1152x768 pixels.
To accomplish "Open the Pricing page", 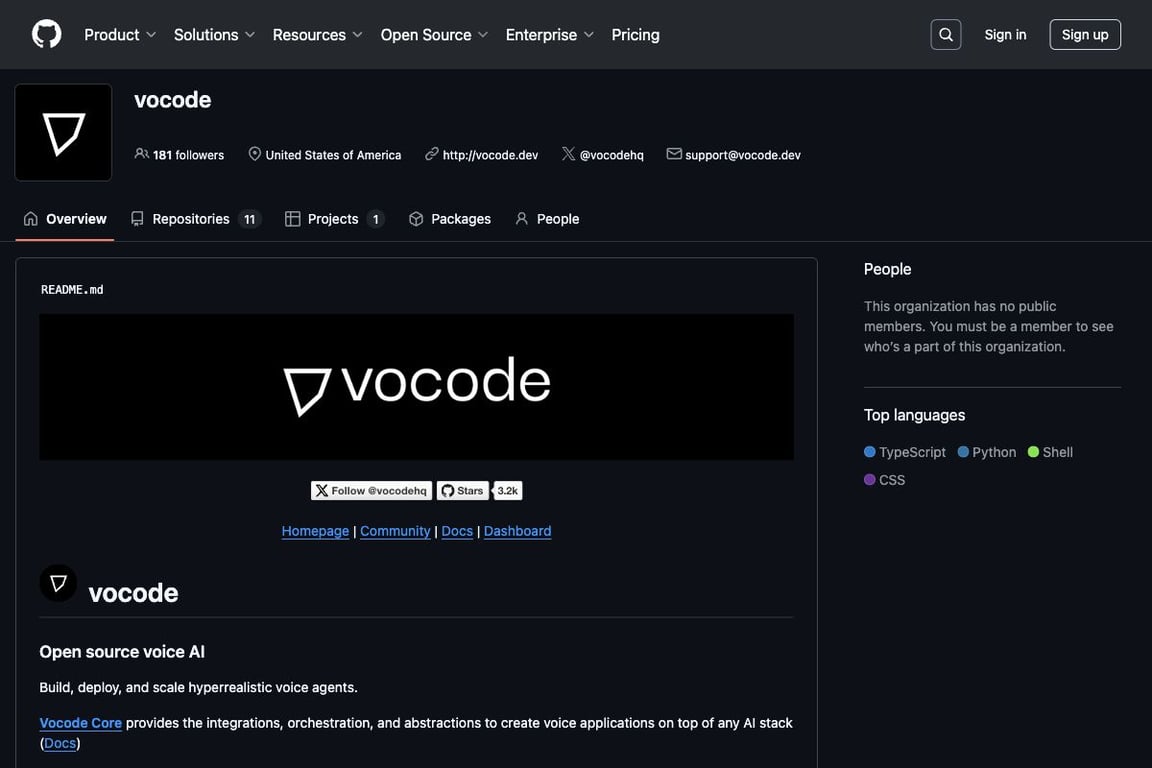I will tap(636, 35).
